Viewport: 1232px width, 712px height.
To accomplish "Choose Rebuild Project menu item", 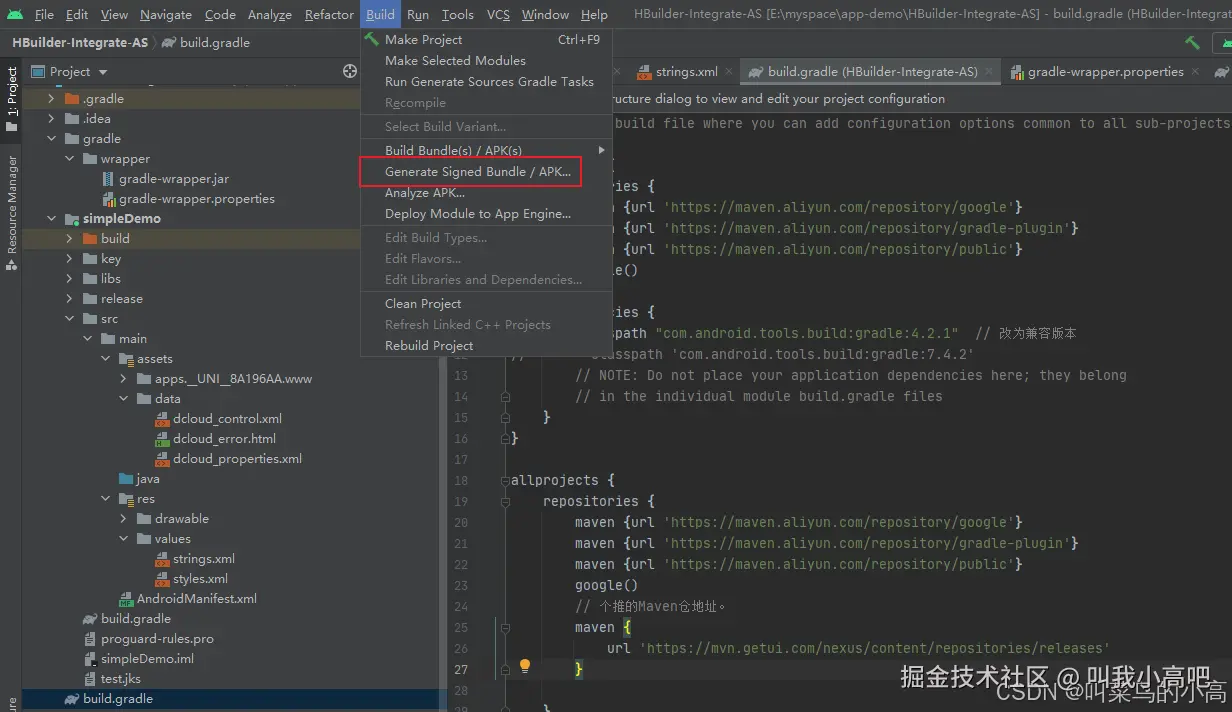I will [486, 345].
